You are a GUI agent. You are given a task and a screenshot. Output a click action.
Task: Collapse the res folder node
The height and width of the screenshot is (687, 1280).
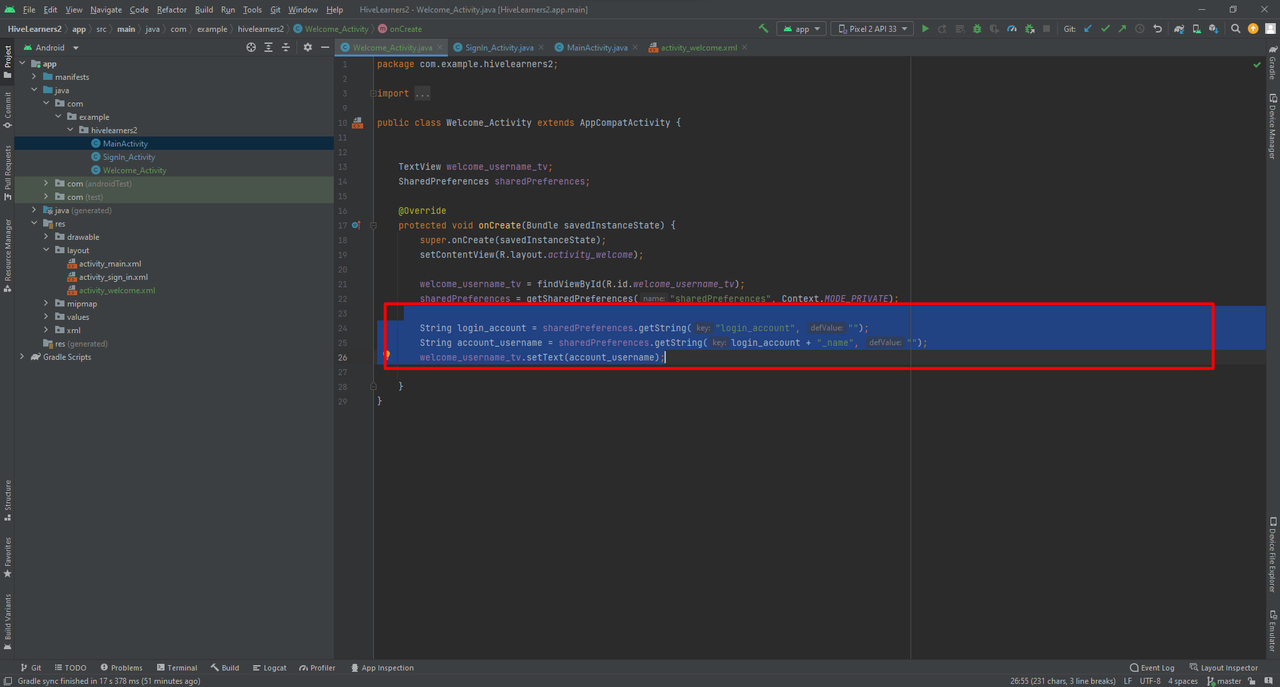pos(34,224)
